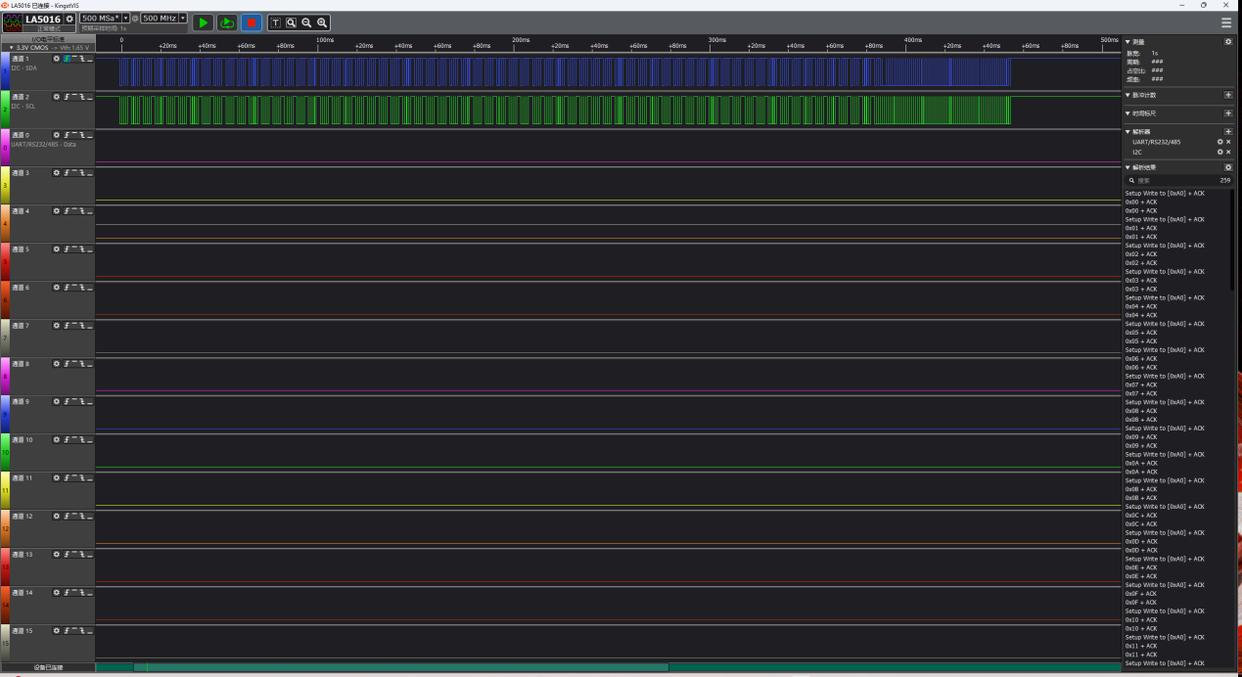Click the channel 2 green color swatch

pyautogui.click(x=5, y=109)
